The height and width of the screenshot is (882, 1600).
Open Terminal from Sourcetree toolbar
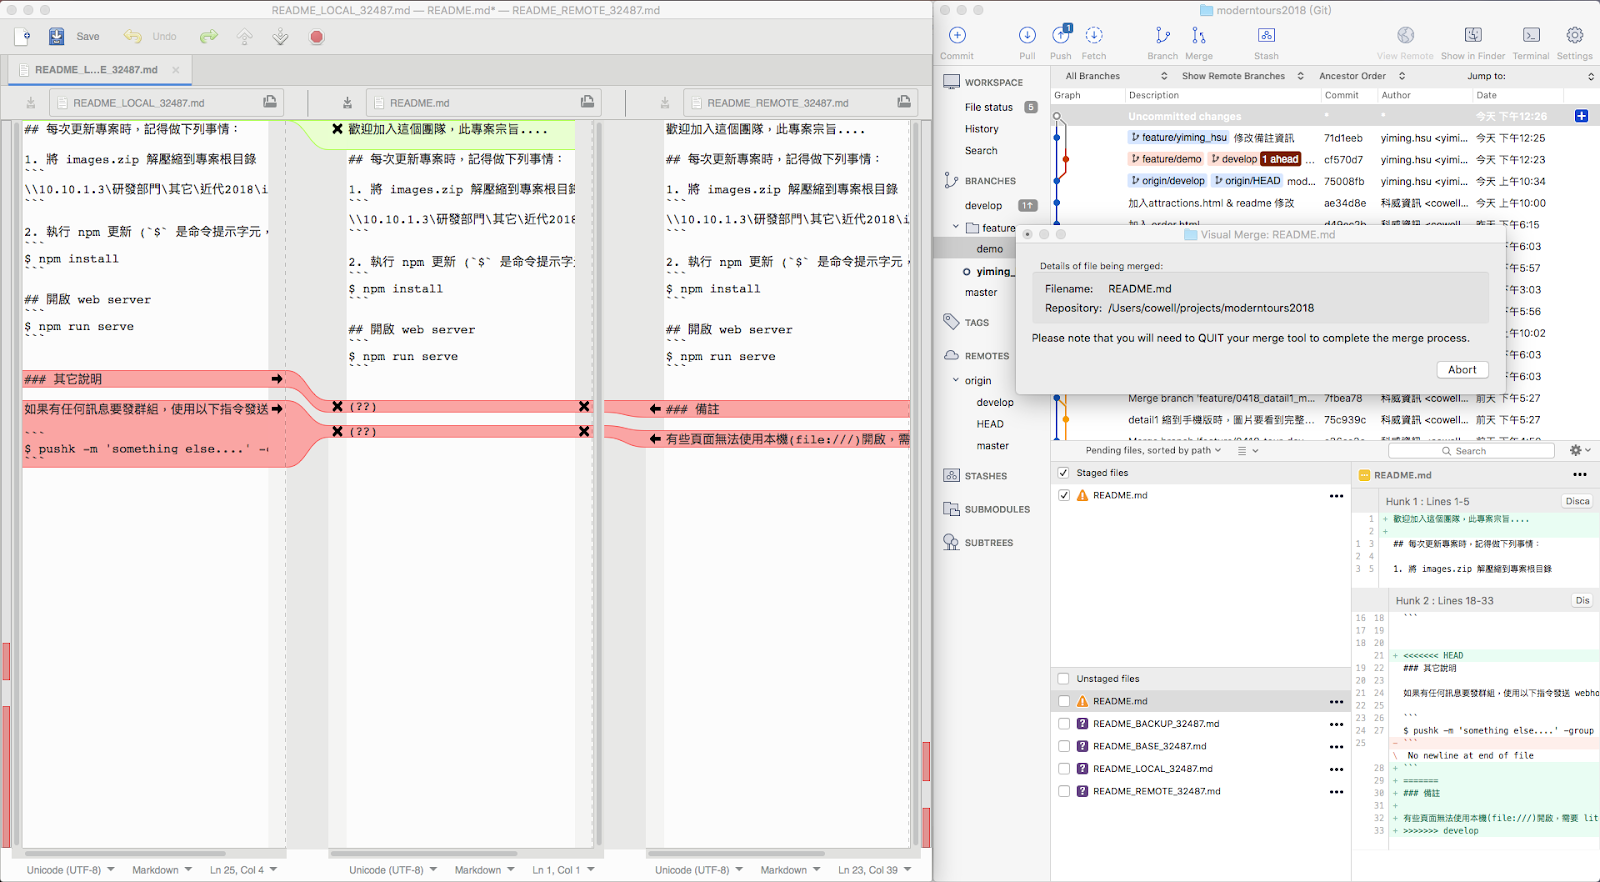coord(1531,35)
